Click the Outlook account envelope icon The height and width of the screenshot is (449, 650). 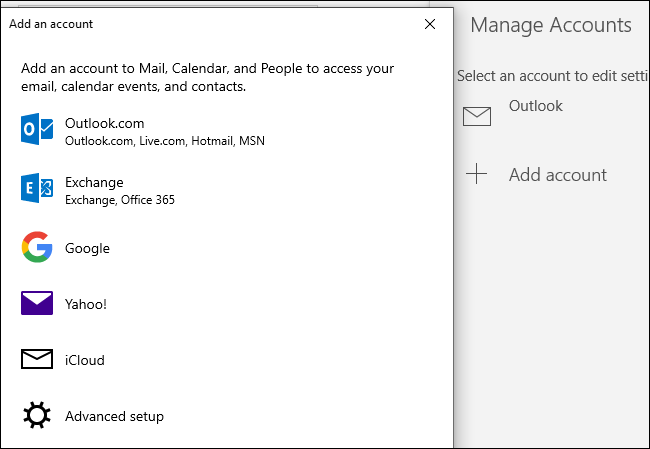pyautogui.click(x=477, y=116)
